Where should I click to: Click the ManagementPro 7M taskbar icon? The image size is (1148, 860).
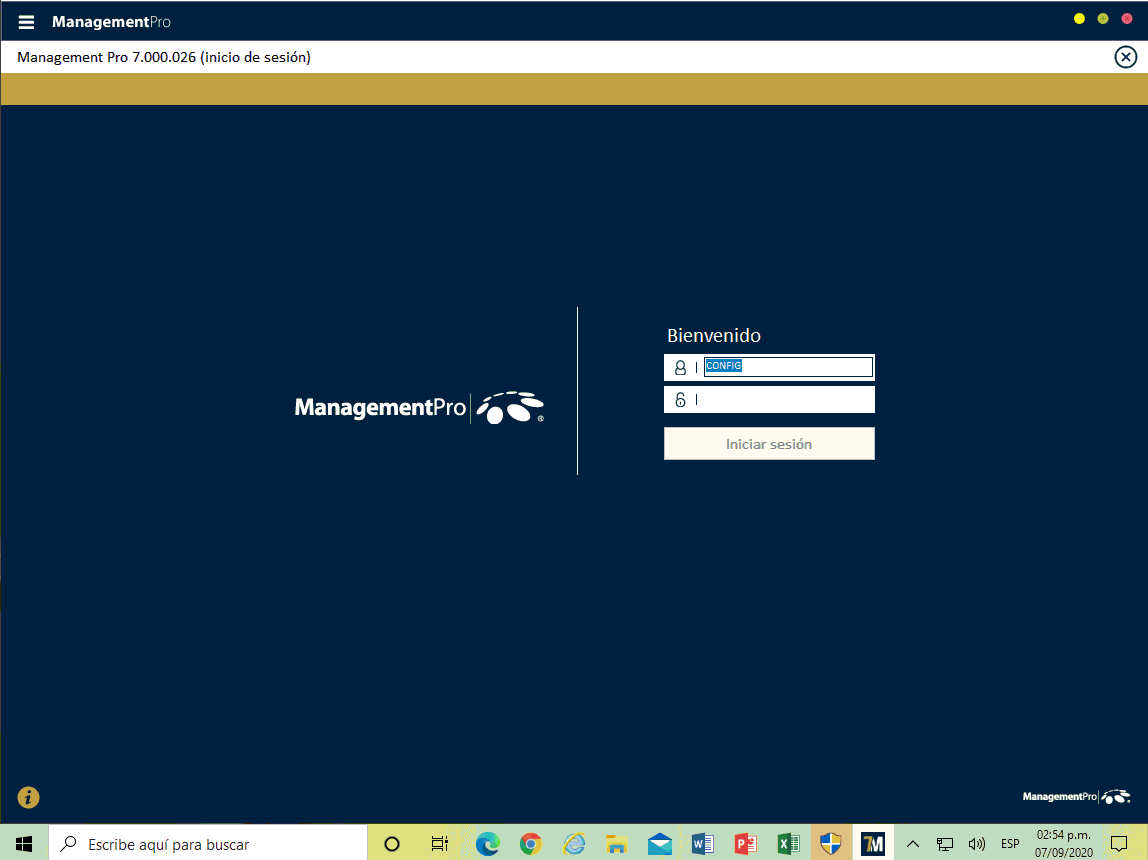point(873,844)
